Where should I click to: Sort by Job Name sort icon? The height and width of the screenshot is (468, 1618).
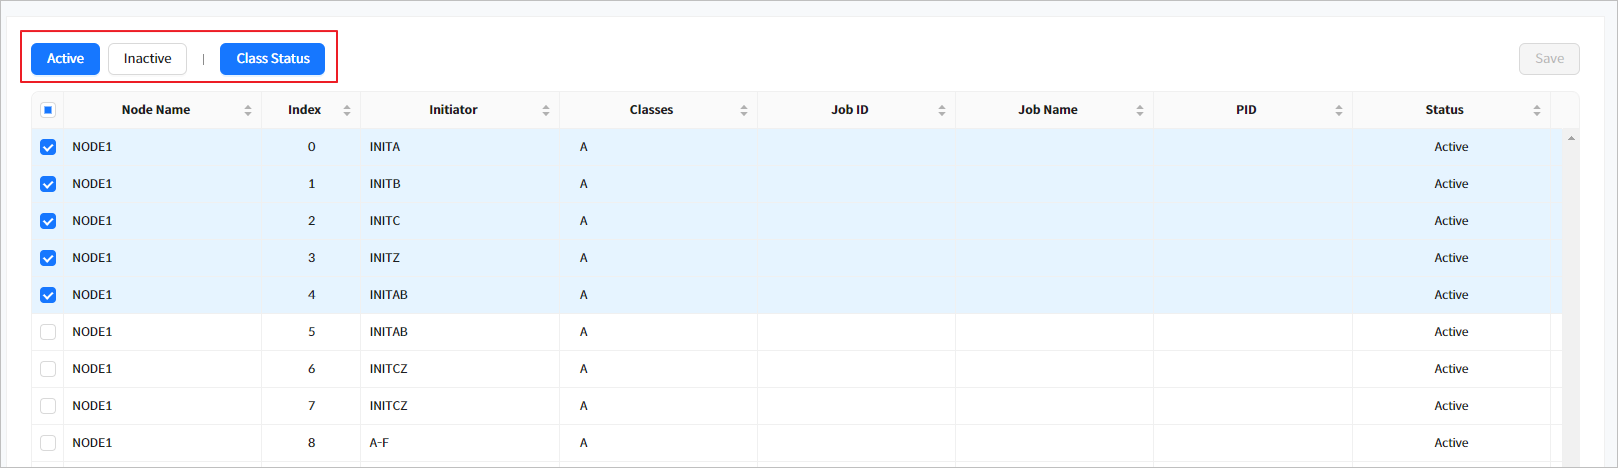click(x=1140, y=111)
